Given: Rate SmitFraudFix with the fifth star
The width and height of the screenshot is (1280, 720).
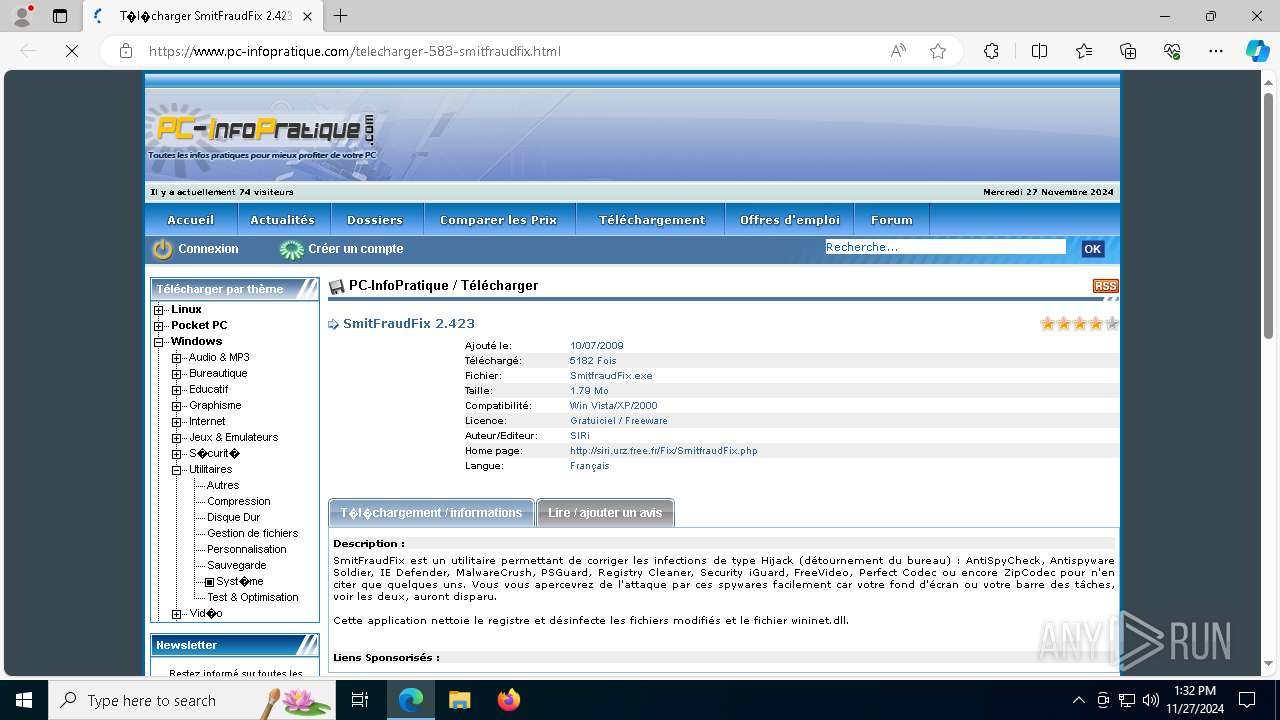Looking at the screenshot, I should click(1112, 323).
